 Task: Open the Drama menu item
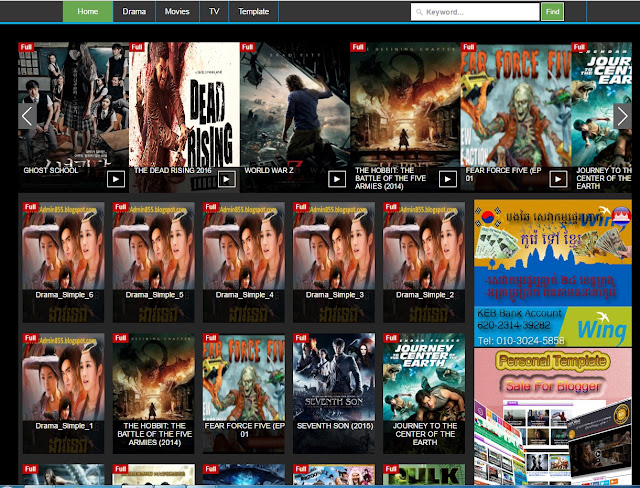134,11
